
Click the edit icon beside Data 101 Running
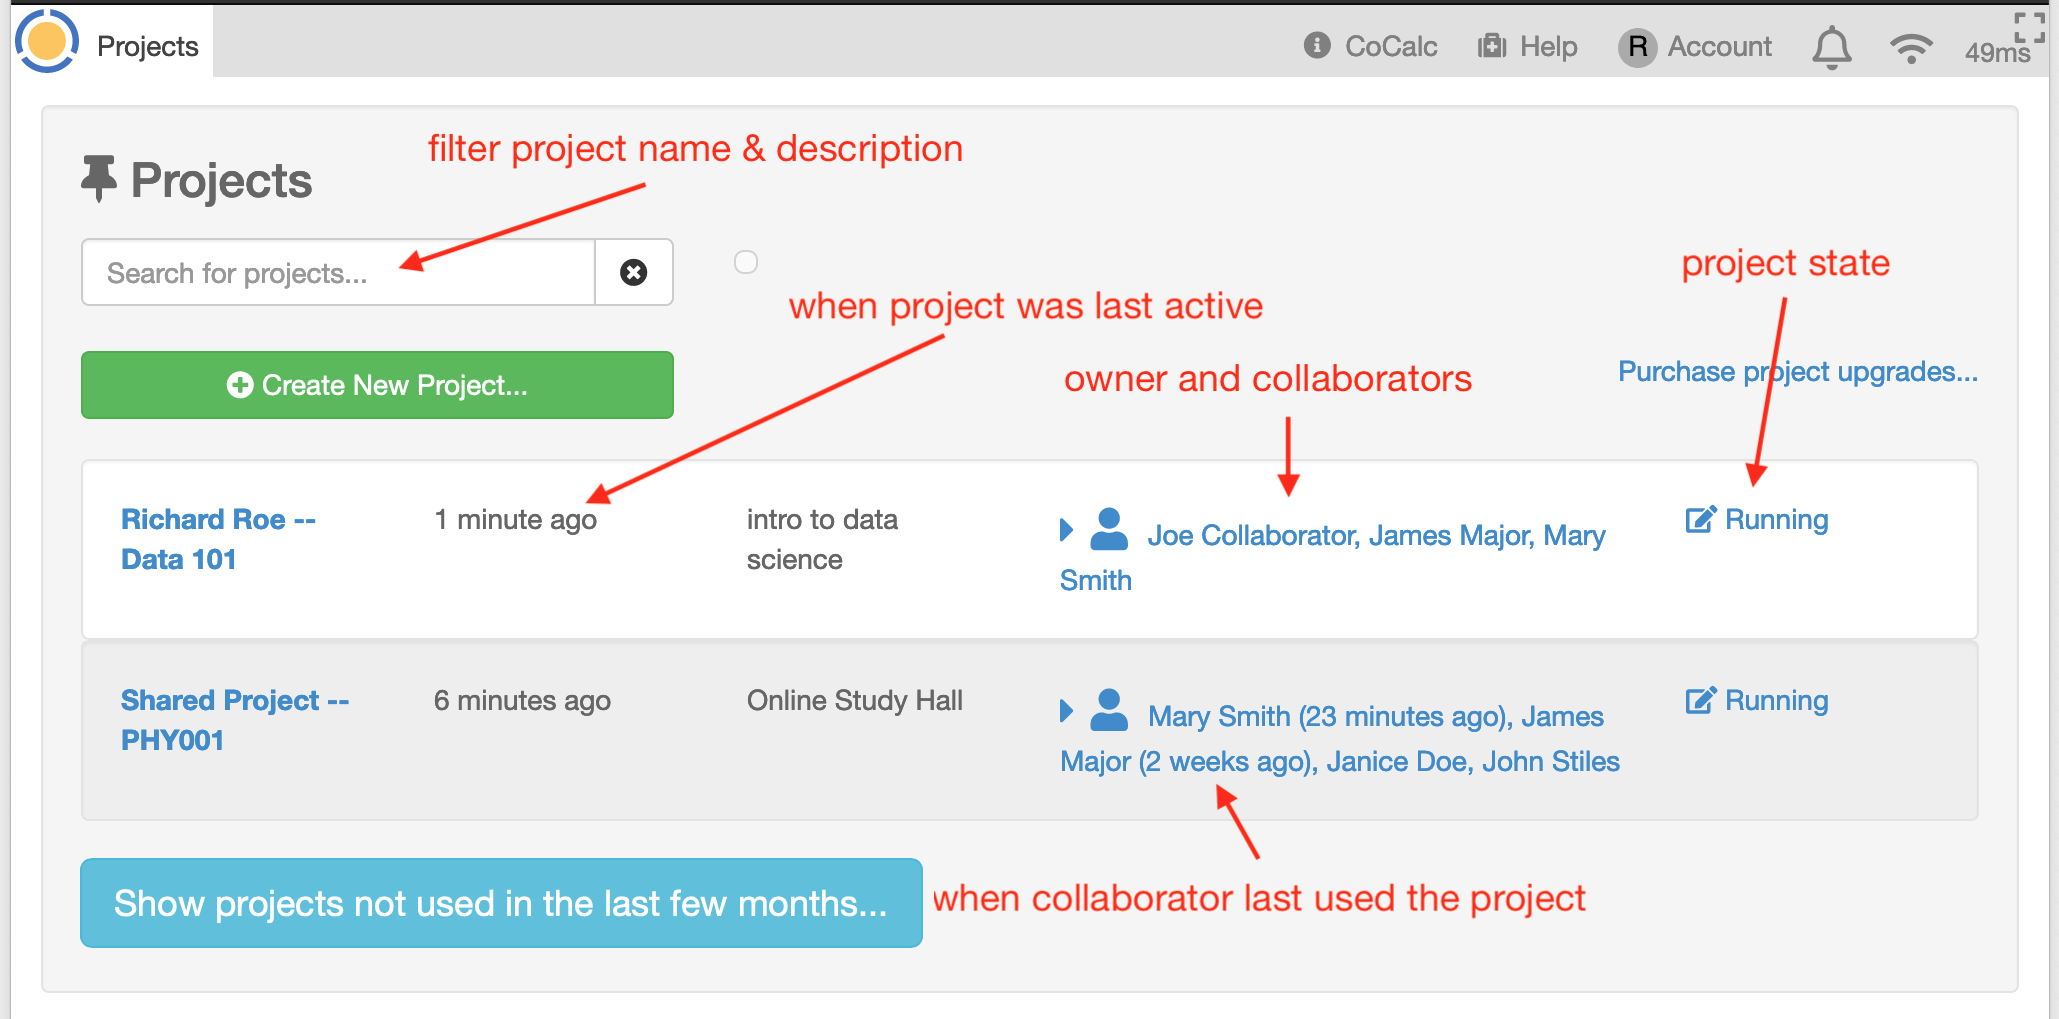pos(1700,520)
